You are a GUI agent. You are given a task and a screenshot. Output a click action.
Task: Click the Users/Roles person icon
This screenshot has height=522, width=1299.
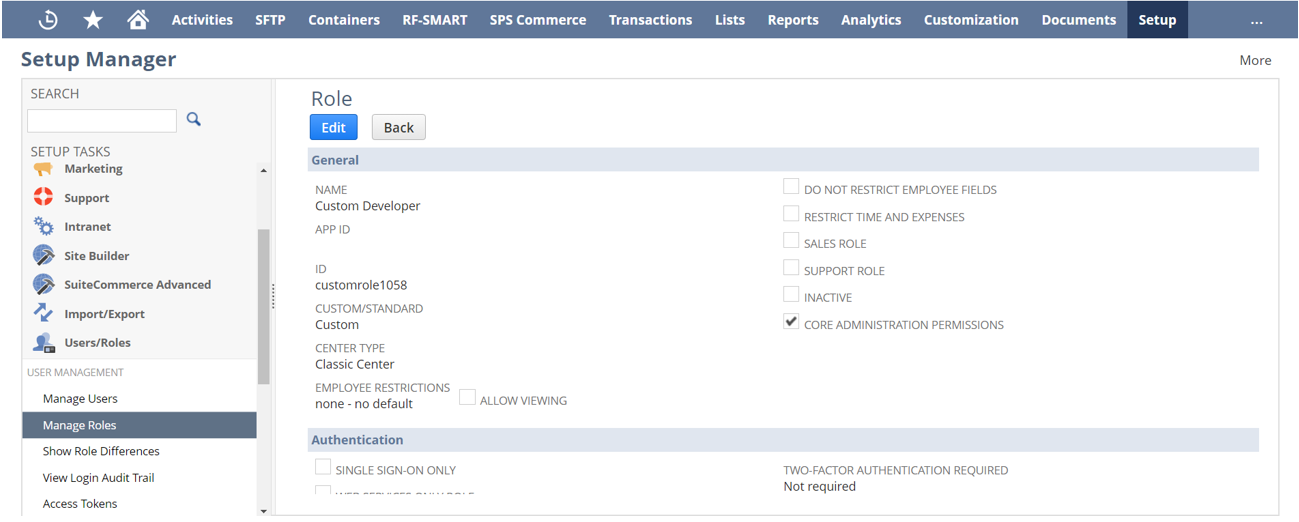[x=43, y=342]
